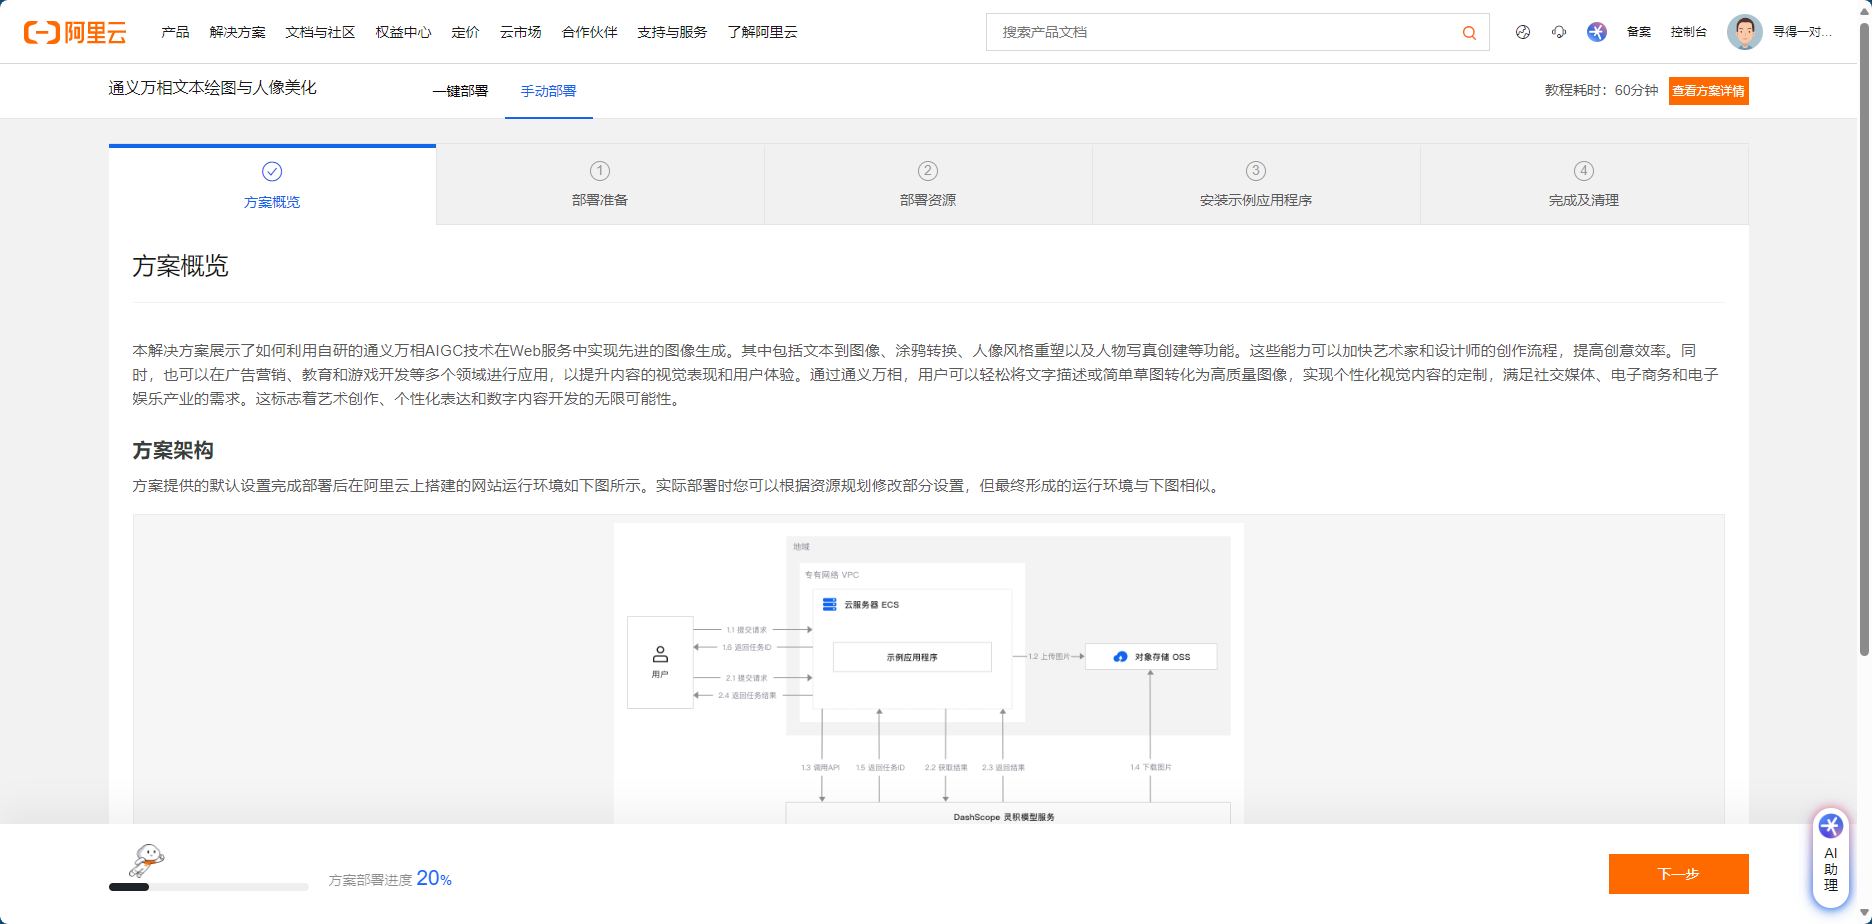Switch to the 手动部署 tab

click(548, 91)
